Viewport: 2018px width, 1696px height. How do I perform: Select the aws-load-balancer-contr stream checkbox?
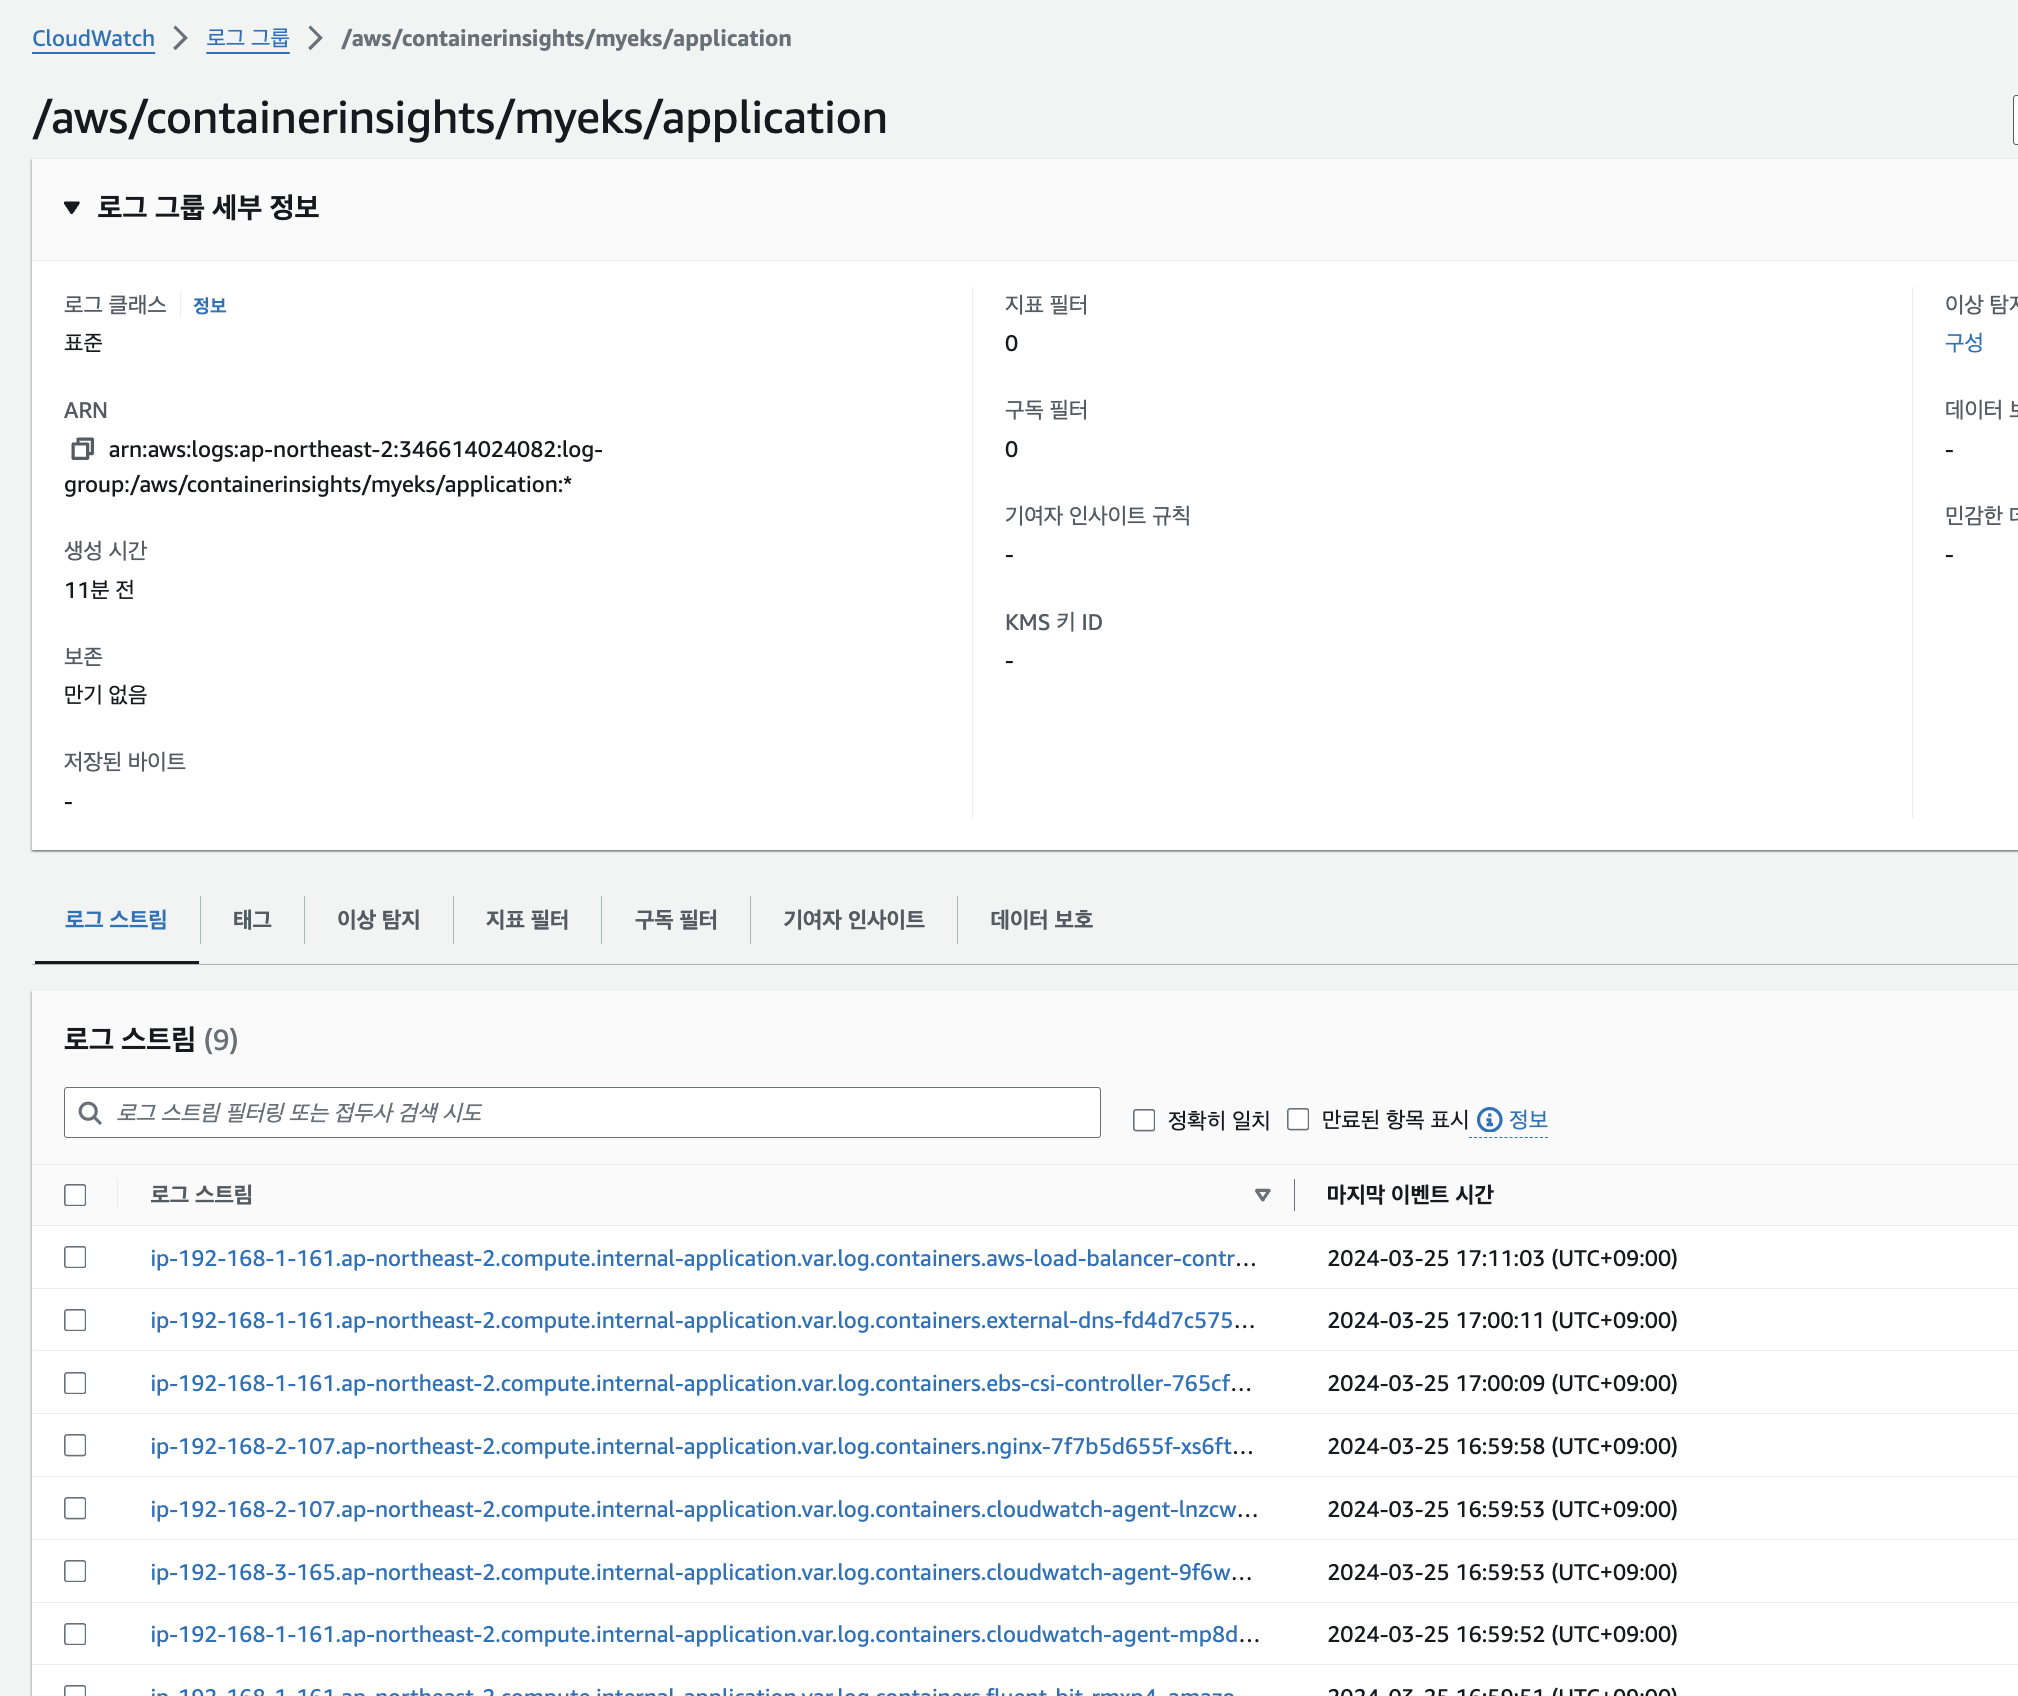pos(75,1257)
